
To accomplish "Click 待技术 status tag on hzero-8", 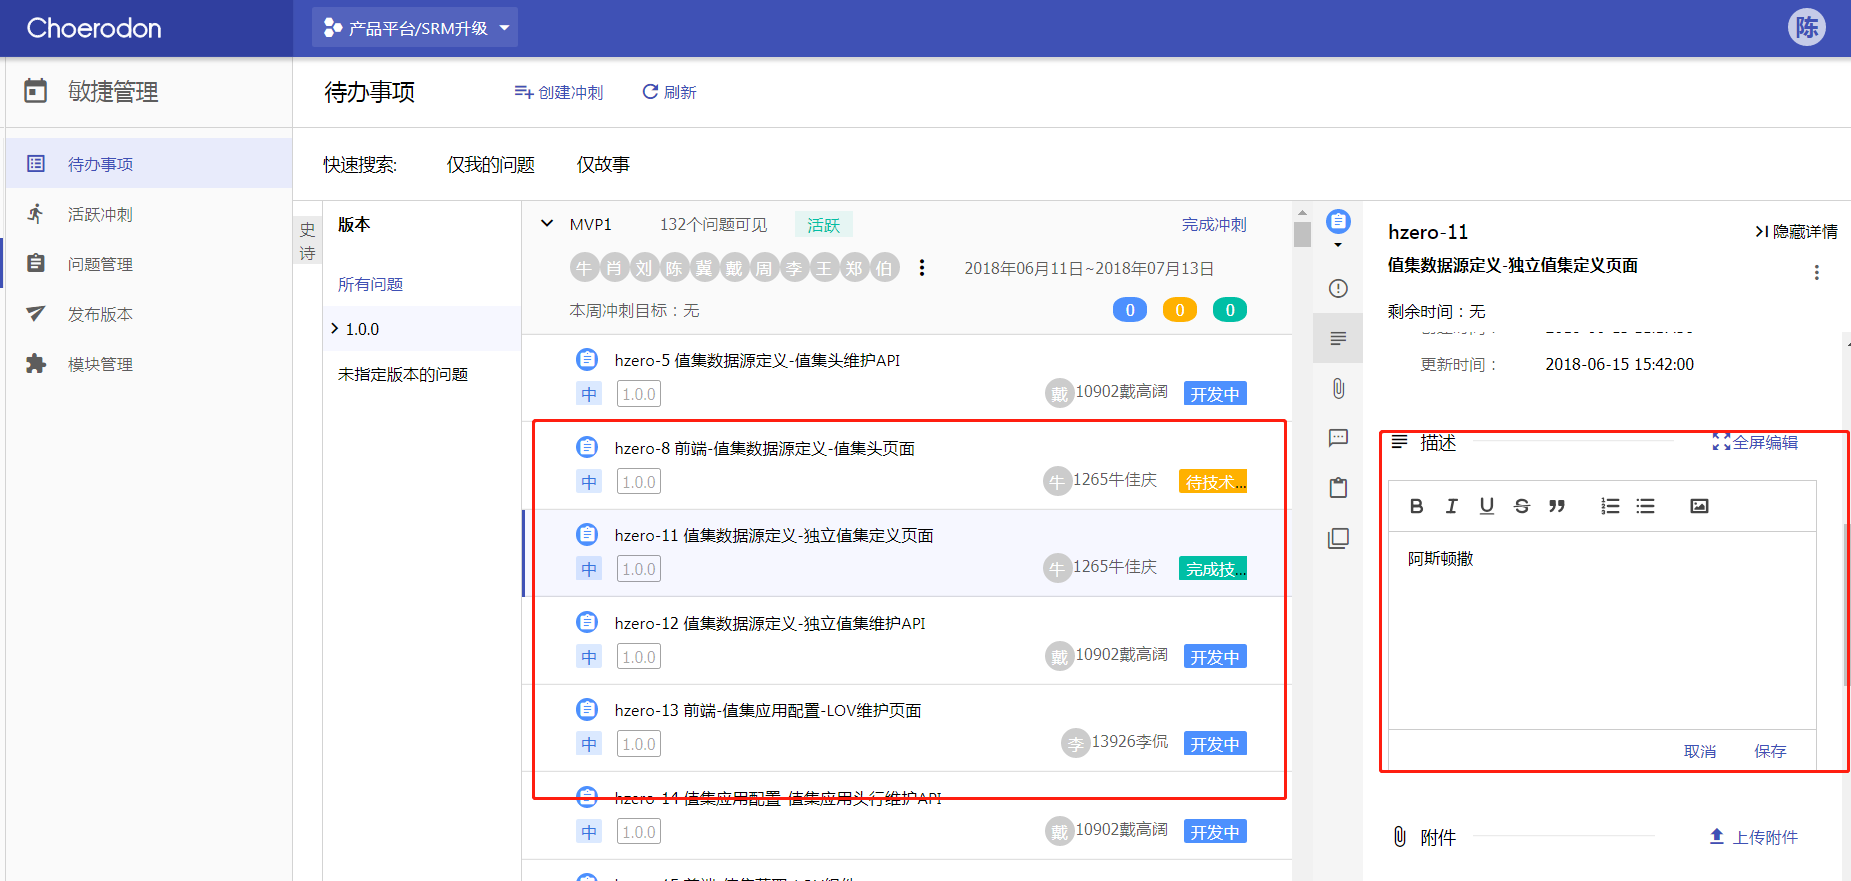I will [x=1213, y=482].
